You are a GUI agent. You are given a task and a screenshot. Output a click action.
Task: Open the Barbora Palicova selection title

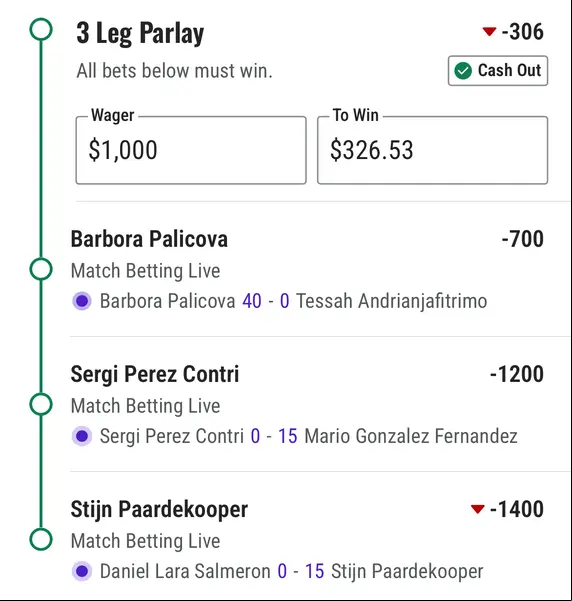tap(149, 239)
